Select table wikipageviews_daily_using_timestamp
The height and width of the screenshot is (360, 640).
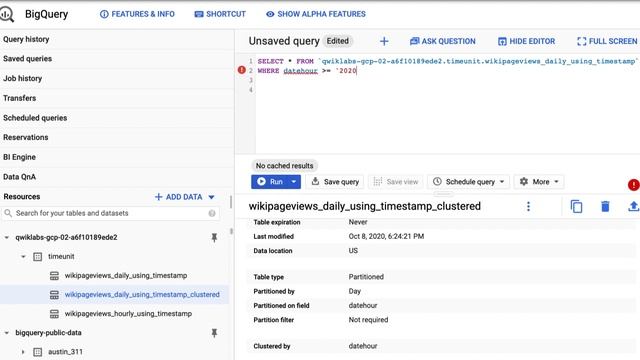point(126,276)
